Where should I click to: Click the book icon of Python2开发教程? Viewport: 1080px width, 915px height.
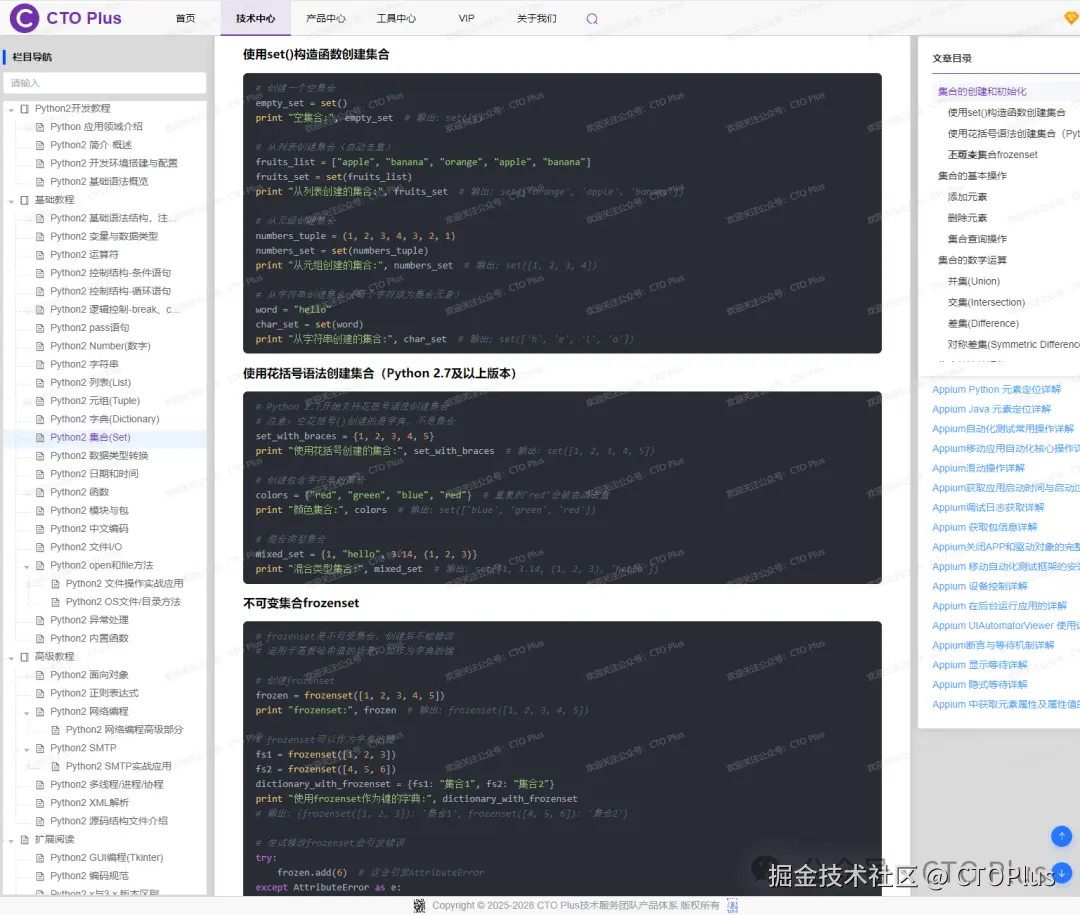25,108
